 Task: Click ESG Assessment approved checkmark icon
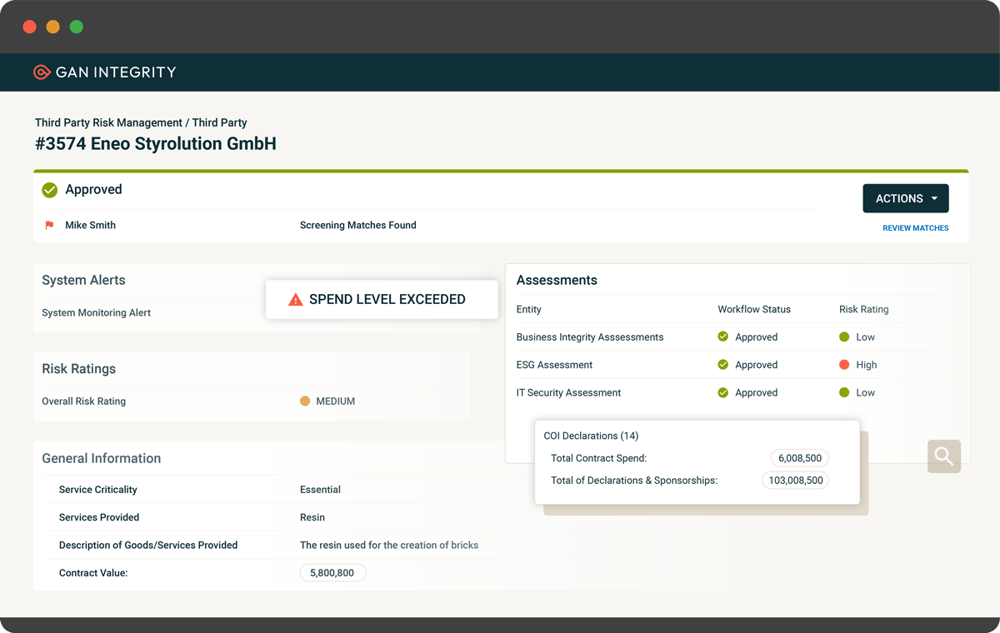click(x=723, y=365)
